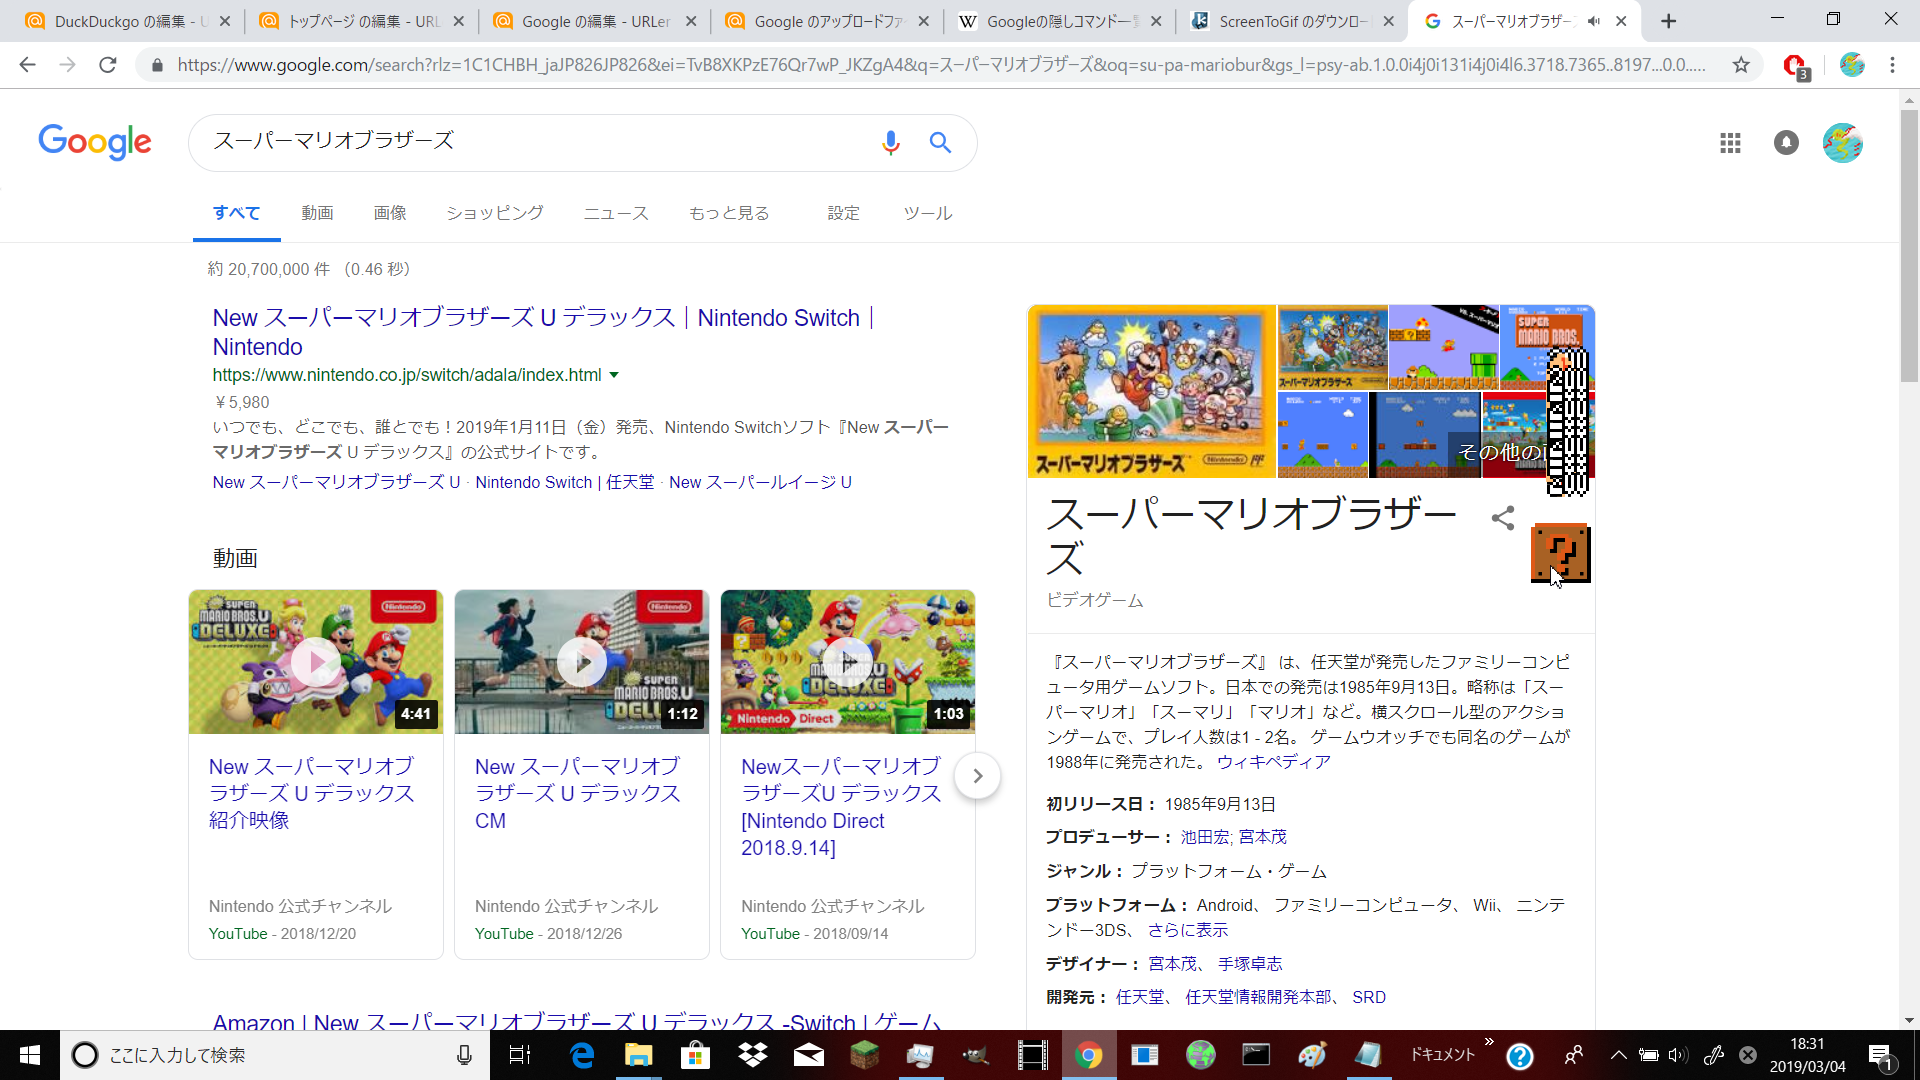Bookmark this page with star icon
This screenshot has width=1920, height=1080.
1741,65
